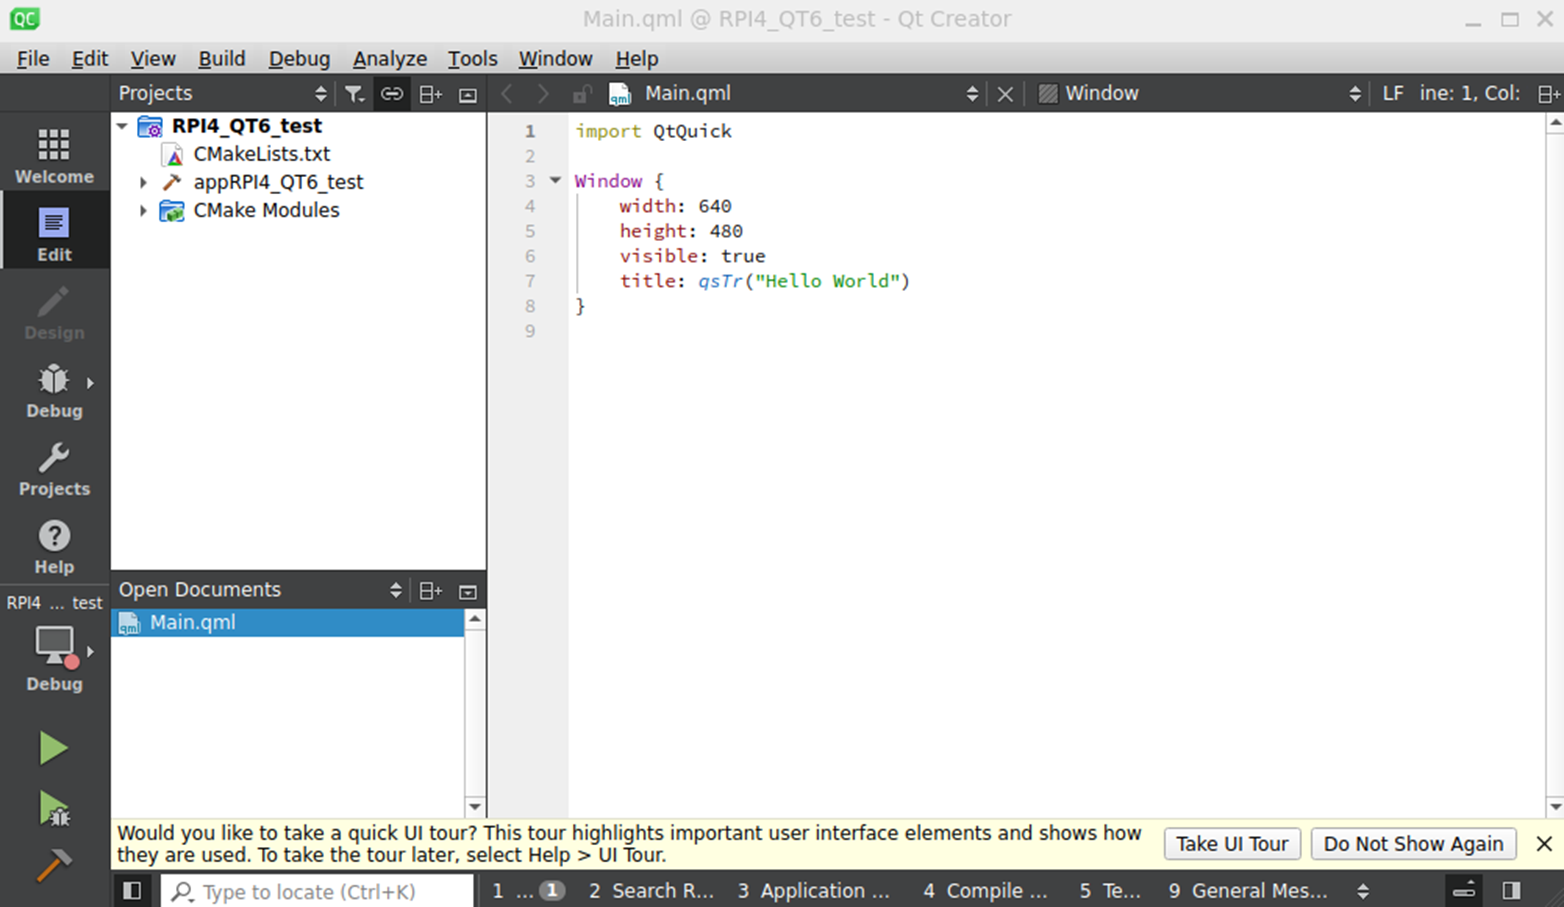Click the Line/Col position indicator
This screenshot has width=1564, height=907.
tap(1470, 93)
